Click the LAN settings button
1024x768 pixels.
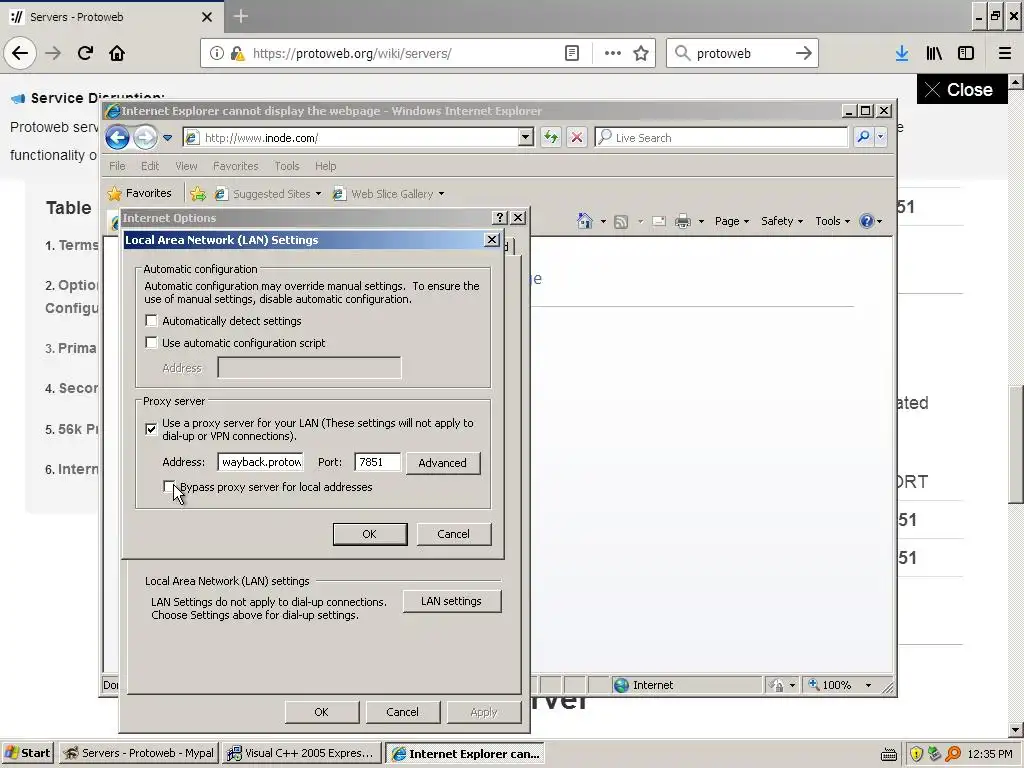pos(452,601)
